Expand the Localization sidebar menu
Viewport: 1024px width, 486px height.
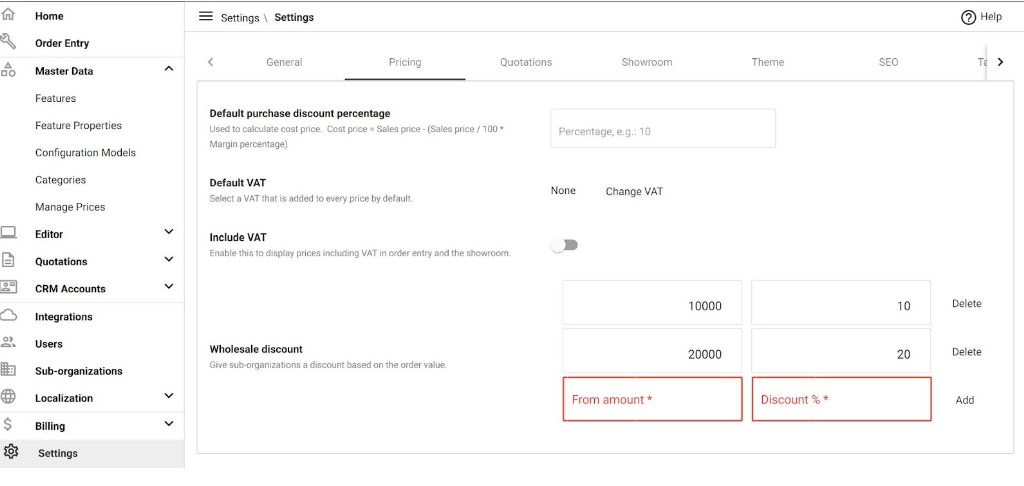tap(168, 396)
